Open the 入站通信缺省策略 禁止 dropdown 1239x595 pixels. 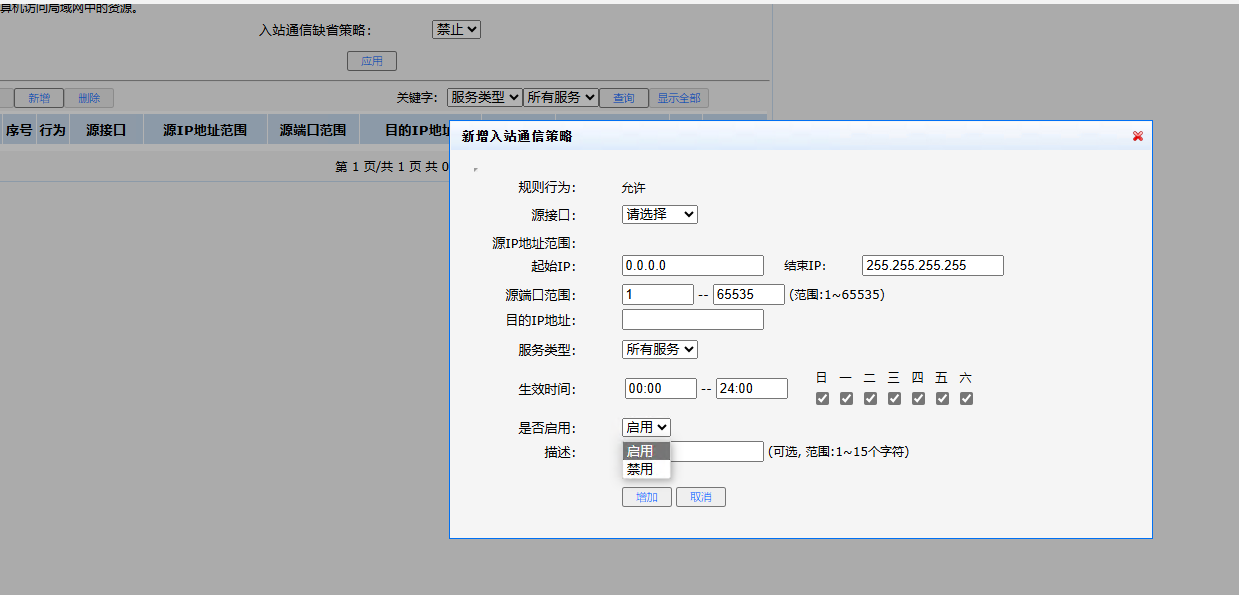pos(456,30)
